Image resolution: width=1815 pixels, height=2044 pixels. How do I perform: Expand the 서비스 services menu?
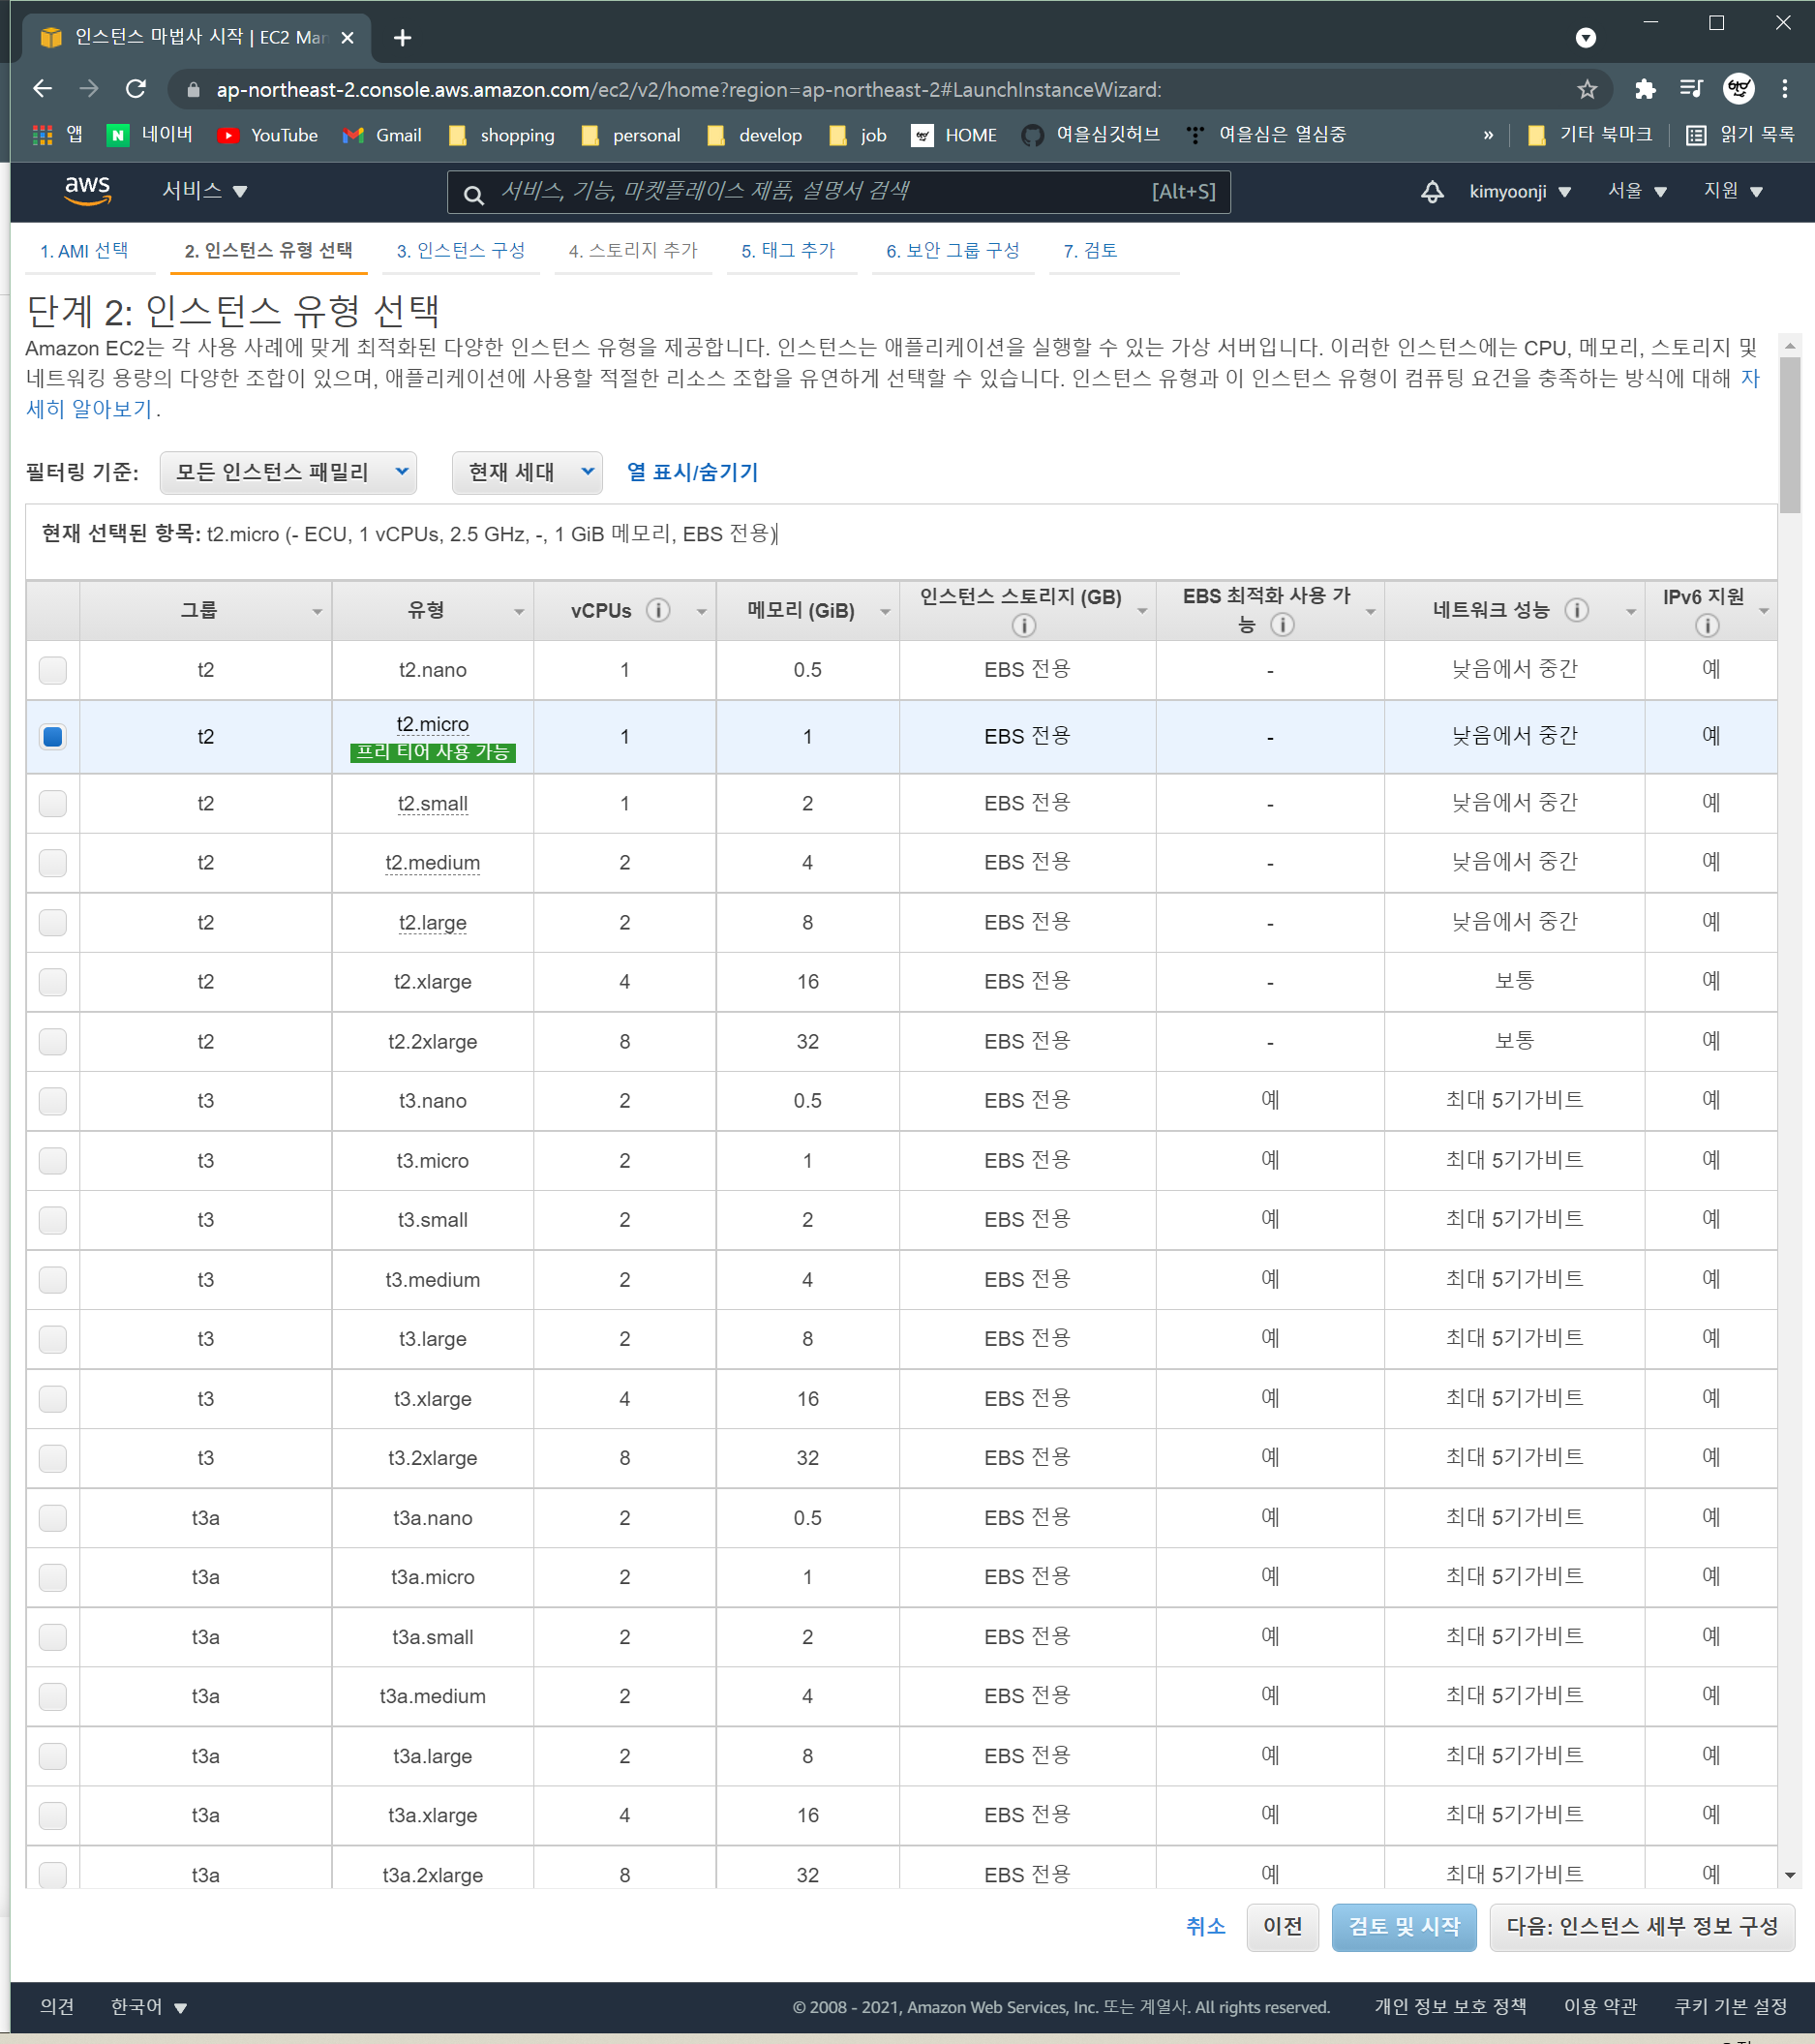(x=205, y=191)
